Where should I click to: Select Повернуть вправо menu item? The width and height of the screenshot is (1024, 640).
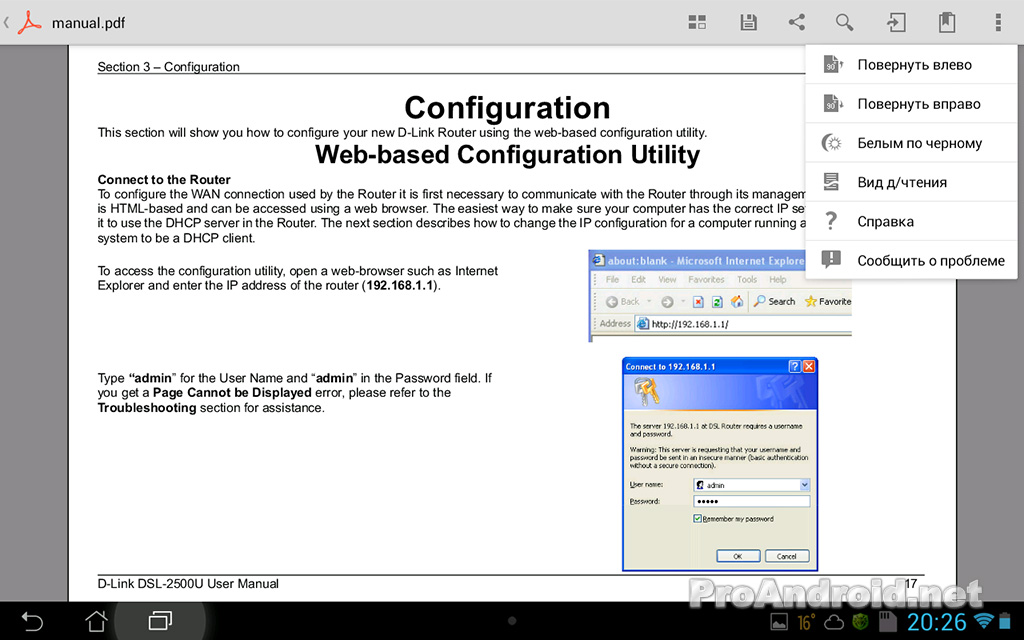click(x=912, y=104)
